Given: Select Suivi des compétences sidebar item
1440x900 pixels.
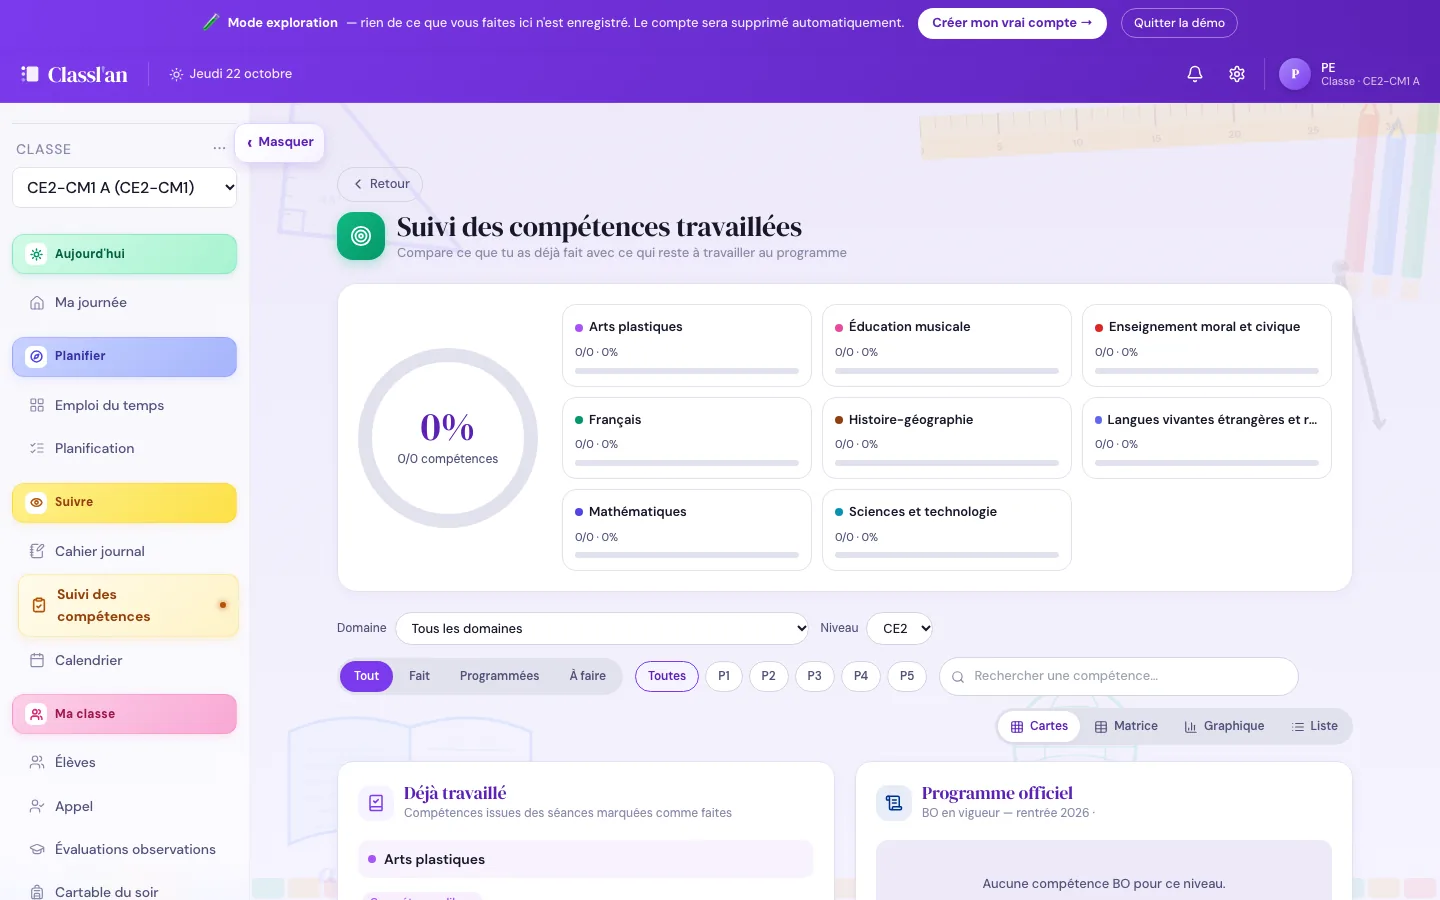Looking at the screenshot, I should 128,605.
